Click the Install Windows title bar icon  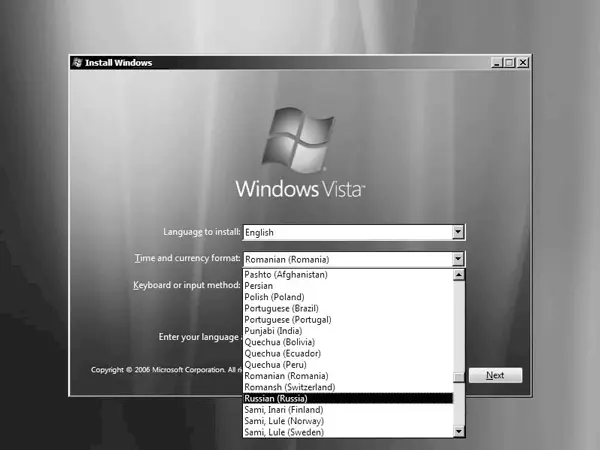coord(77,62)
